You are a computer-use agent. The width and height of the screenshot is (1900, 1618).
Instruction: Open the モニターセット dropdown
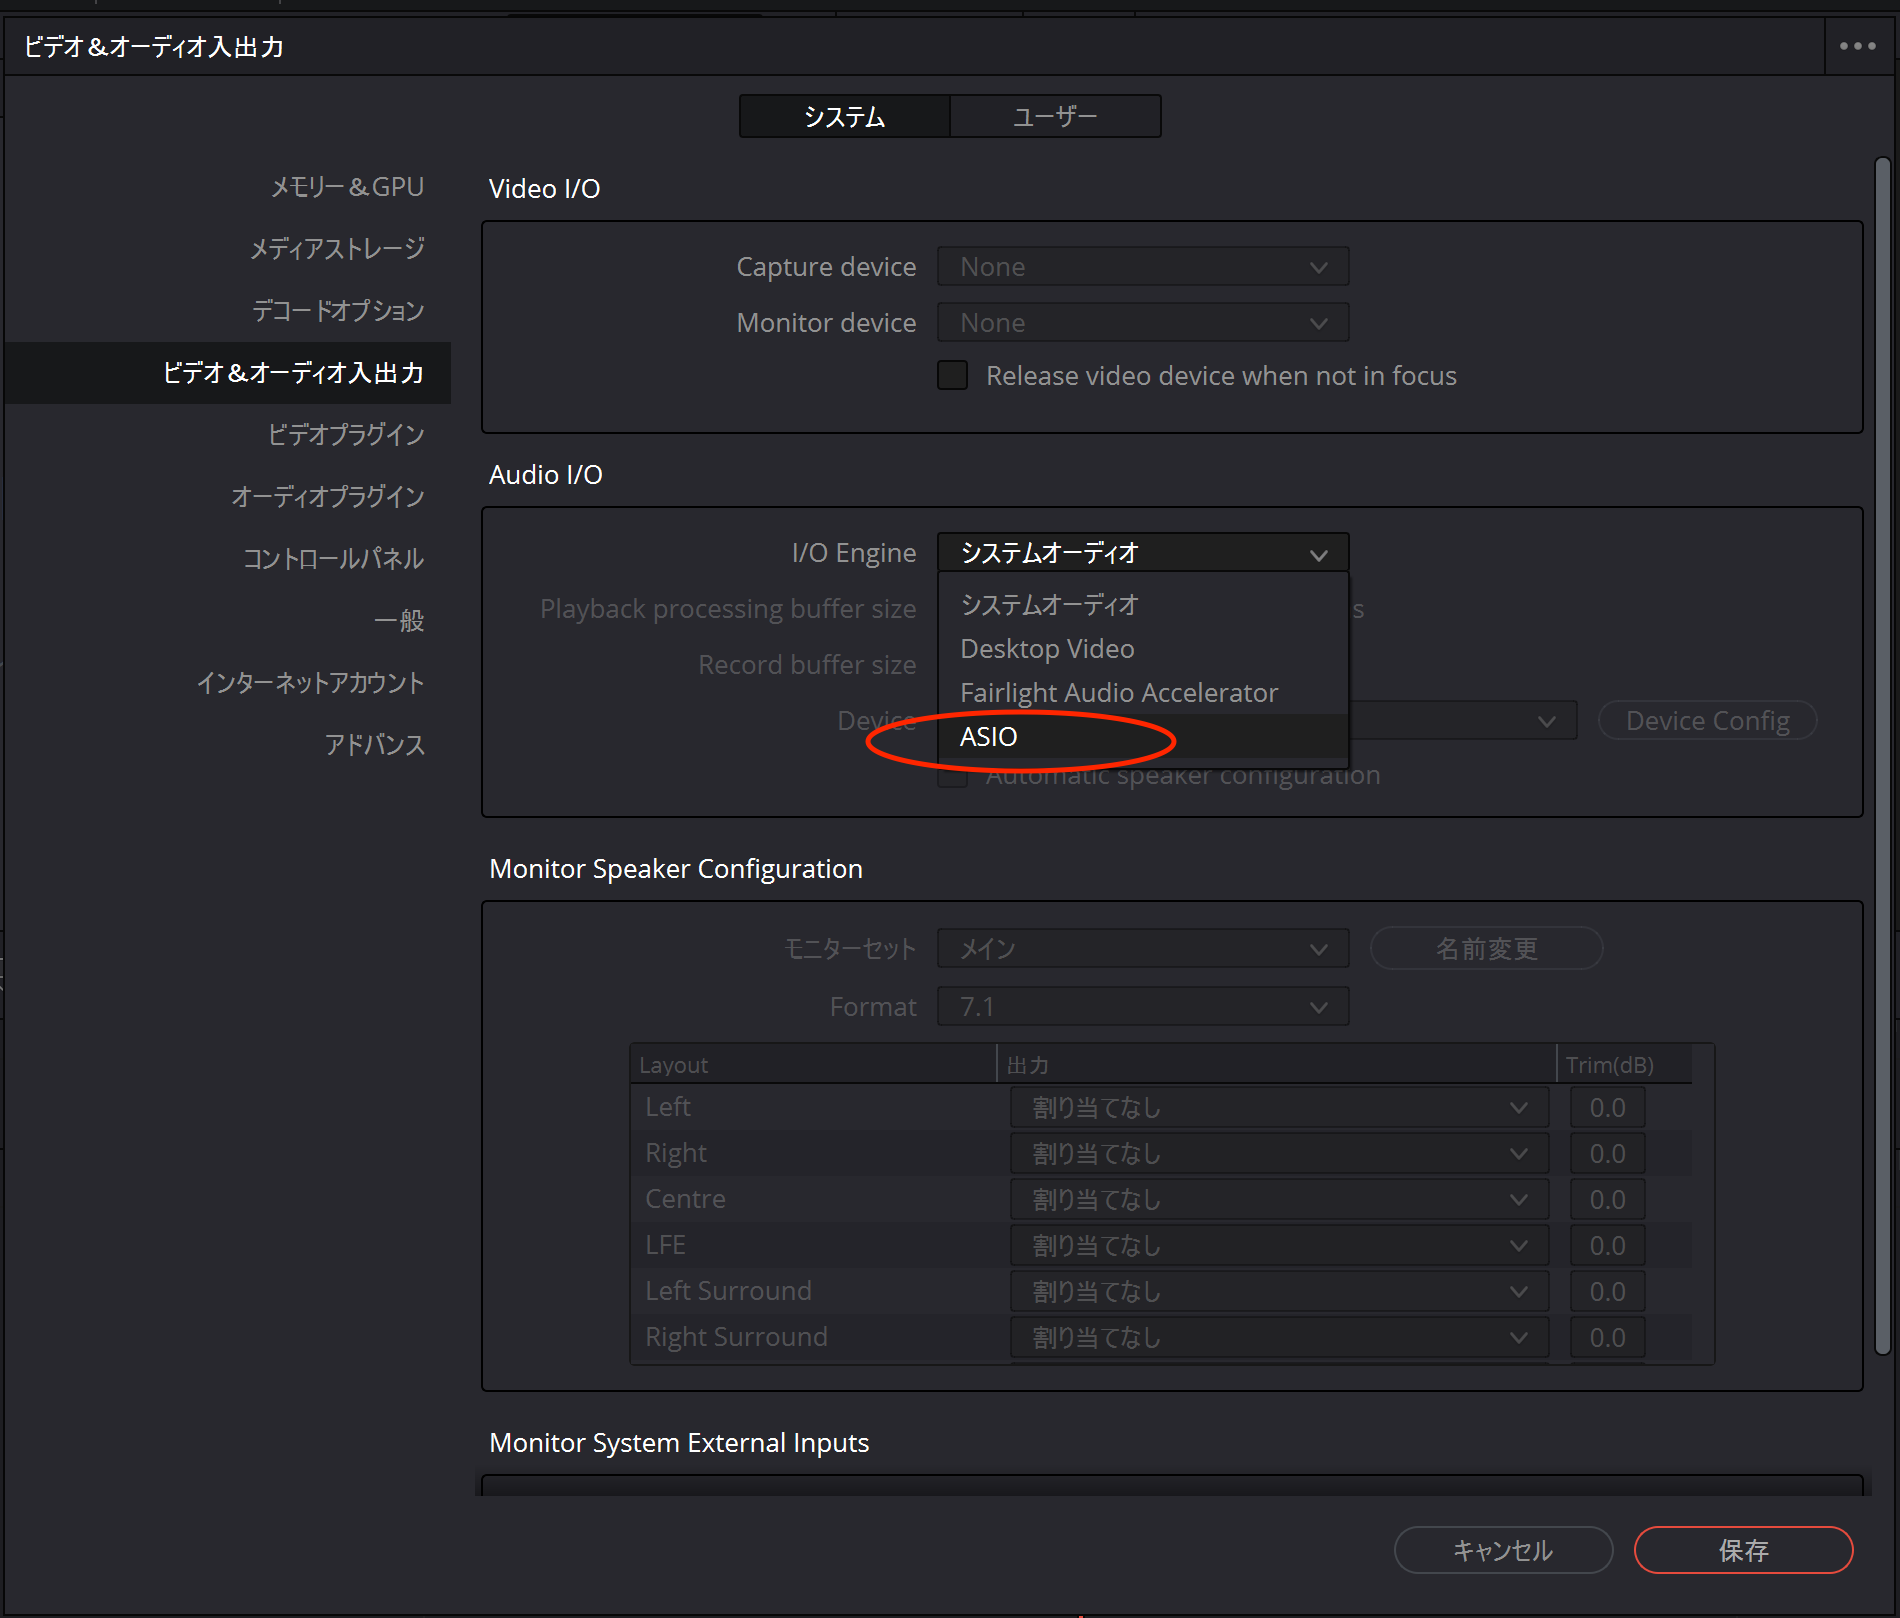click(x=1142, y=949)
